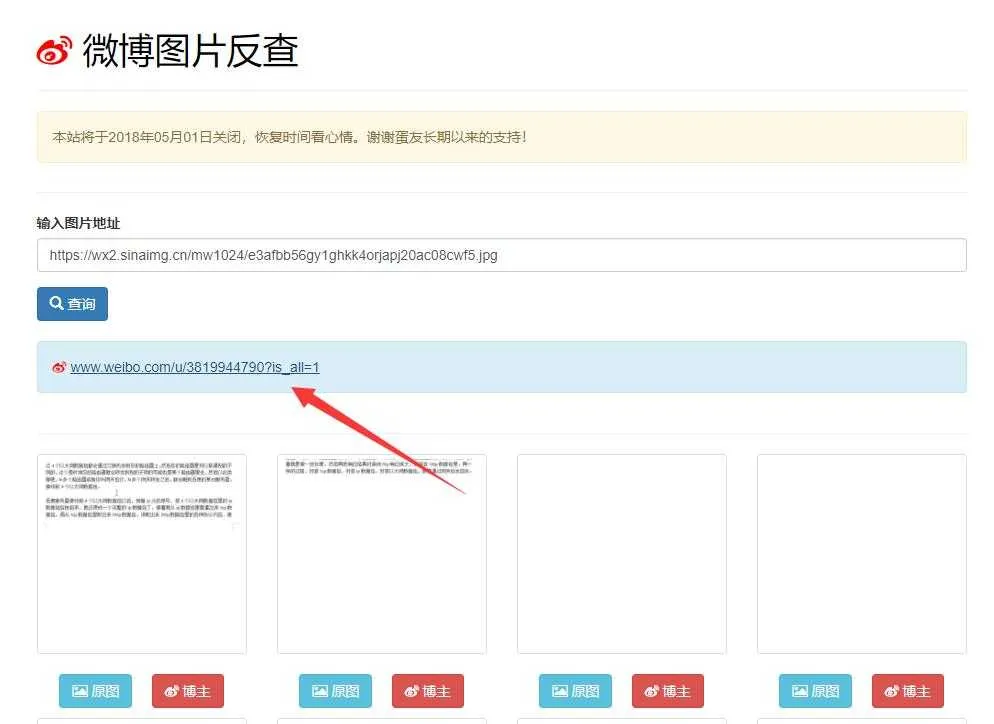Image resolution: width=994 pixels, height=724 pixels.
Task: Open the weibo.com user profile link
Action: coord(194,367)
